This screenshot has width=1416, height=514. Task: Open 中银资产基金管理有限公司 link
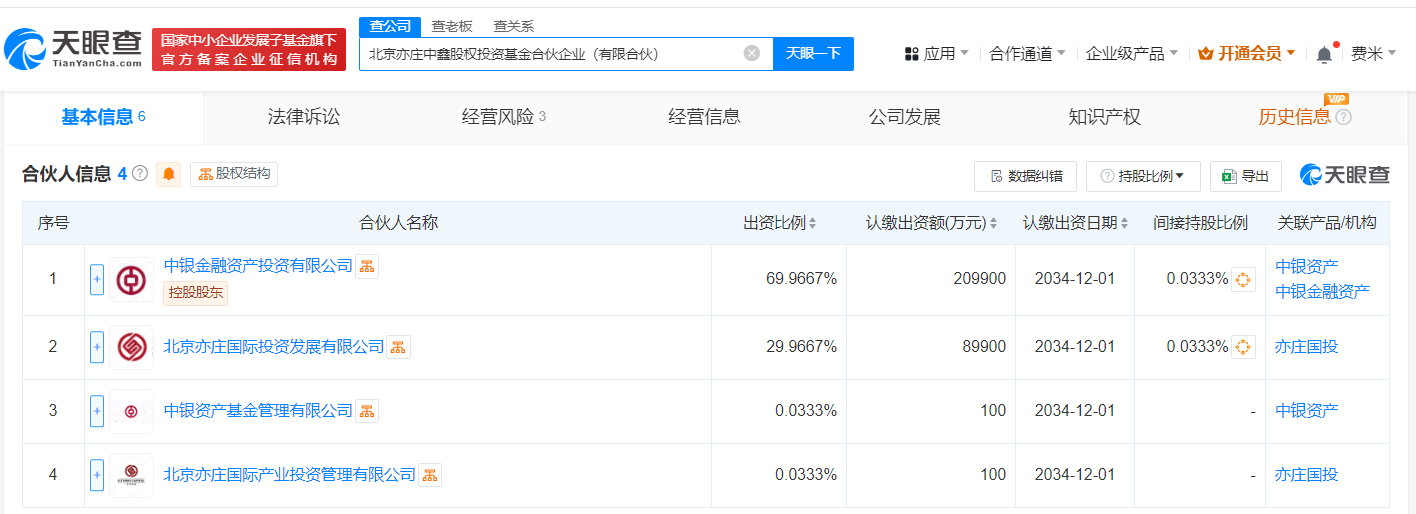[258, 411]
